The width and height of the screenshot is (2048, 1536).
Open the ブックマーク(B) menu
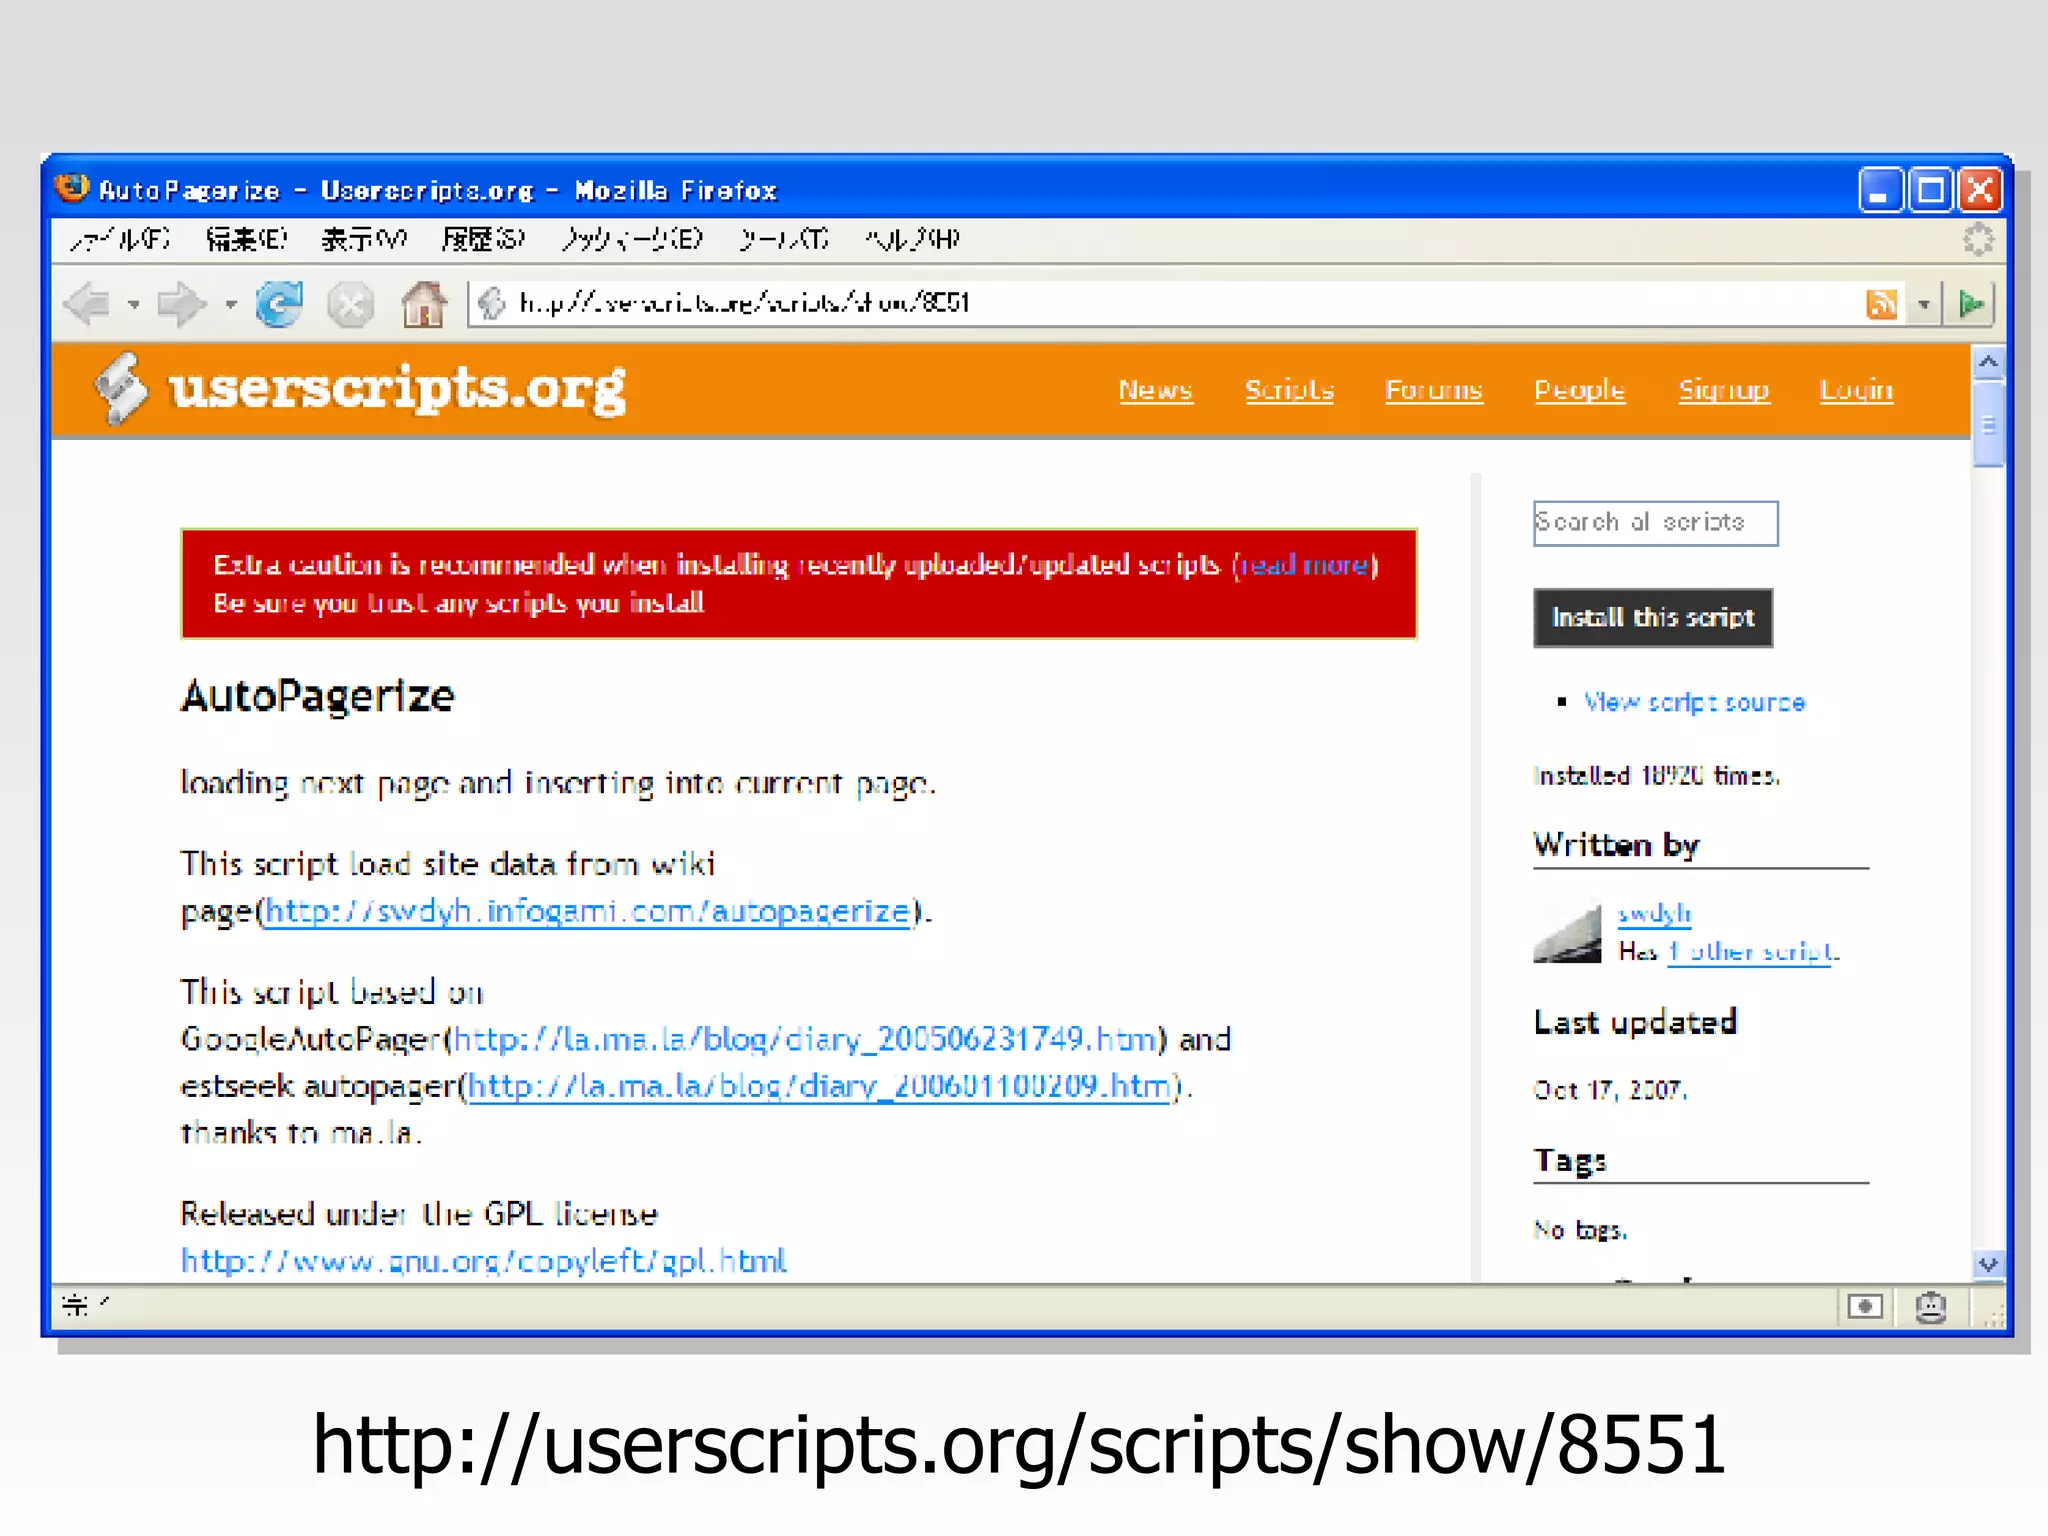(632, 240)
